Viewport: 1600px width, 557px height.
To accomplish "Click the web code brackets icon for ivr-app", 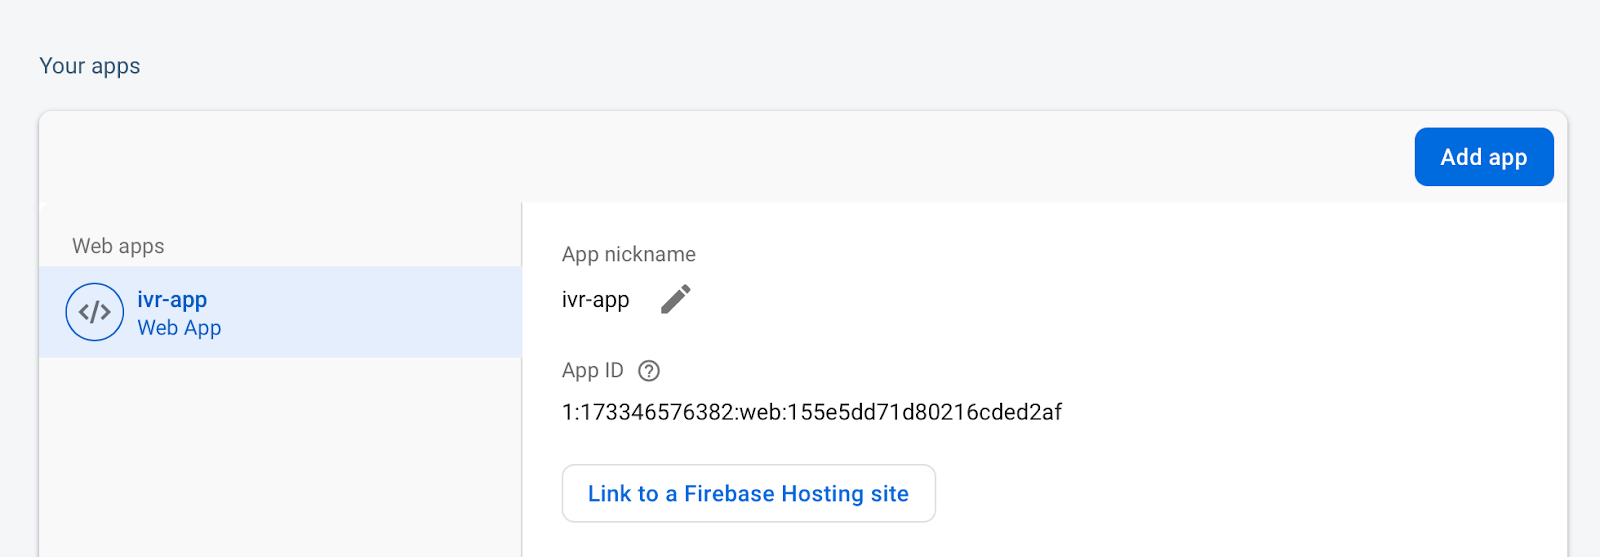I will (x=95, y=312).
